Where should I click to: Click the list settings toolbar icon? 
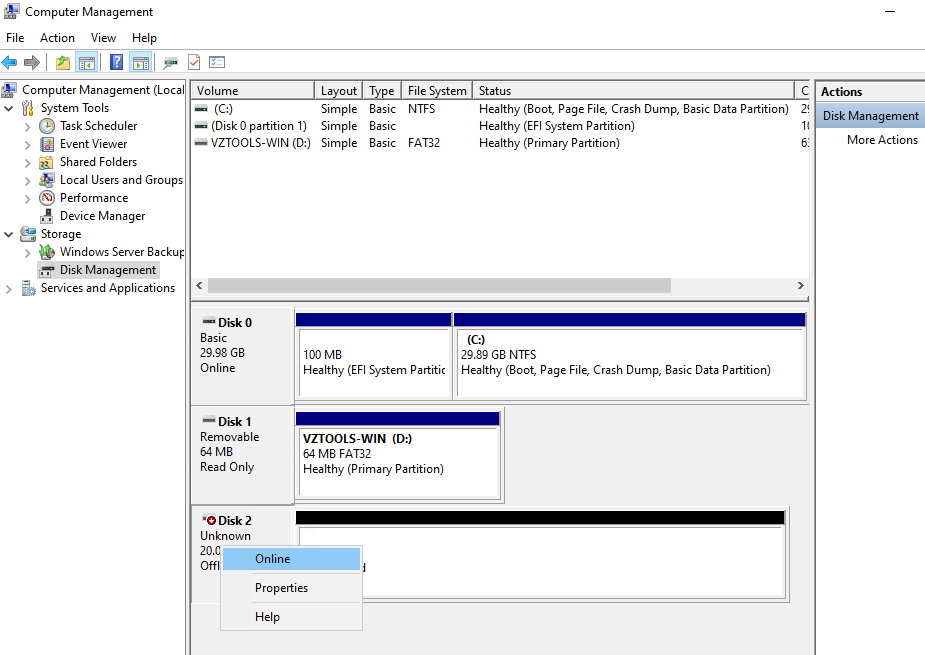(217, 62)
